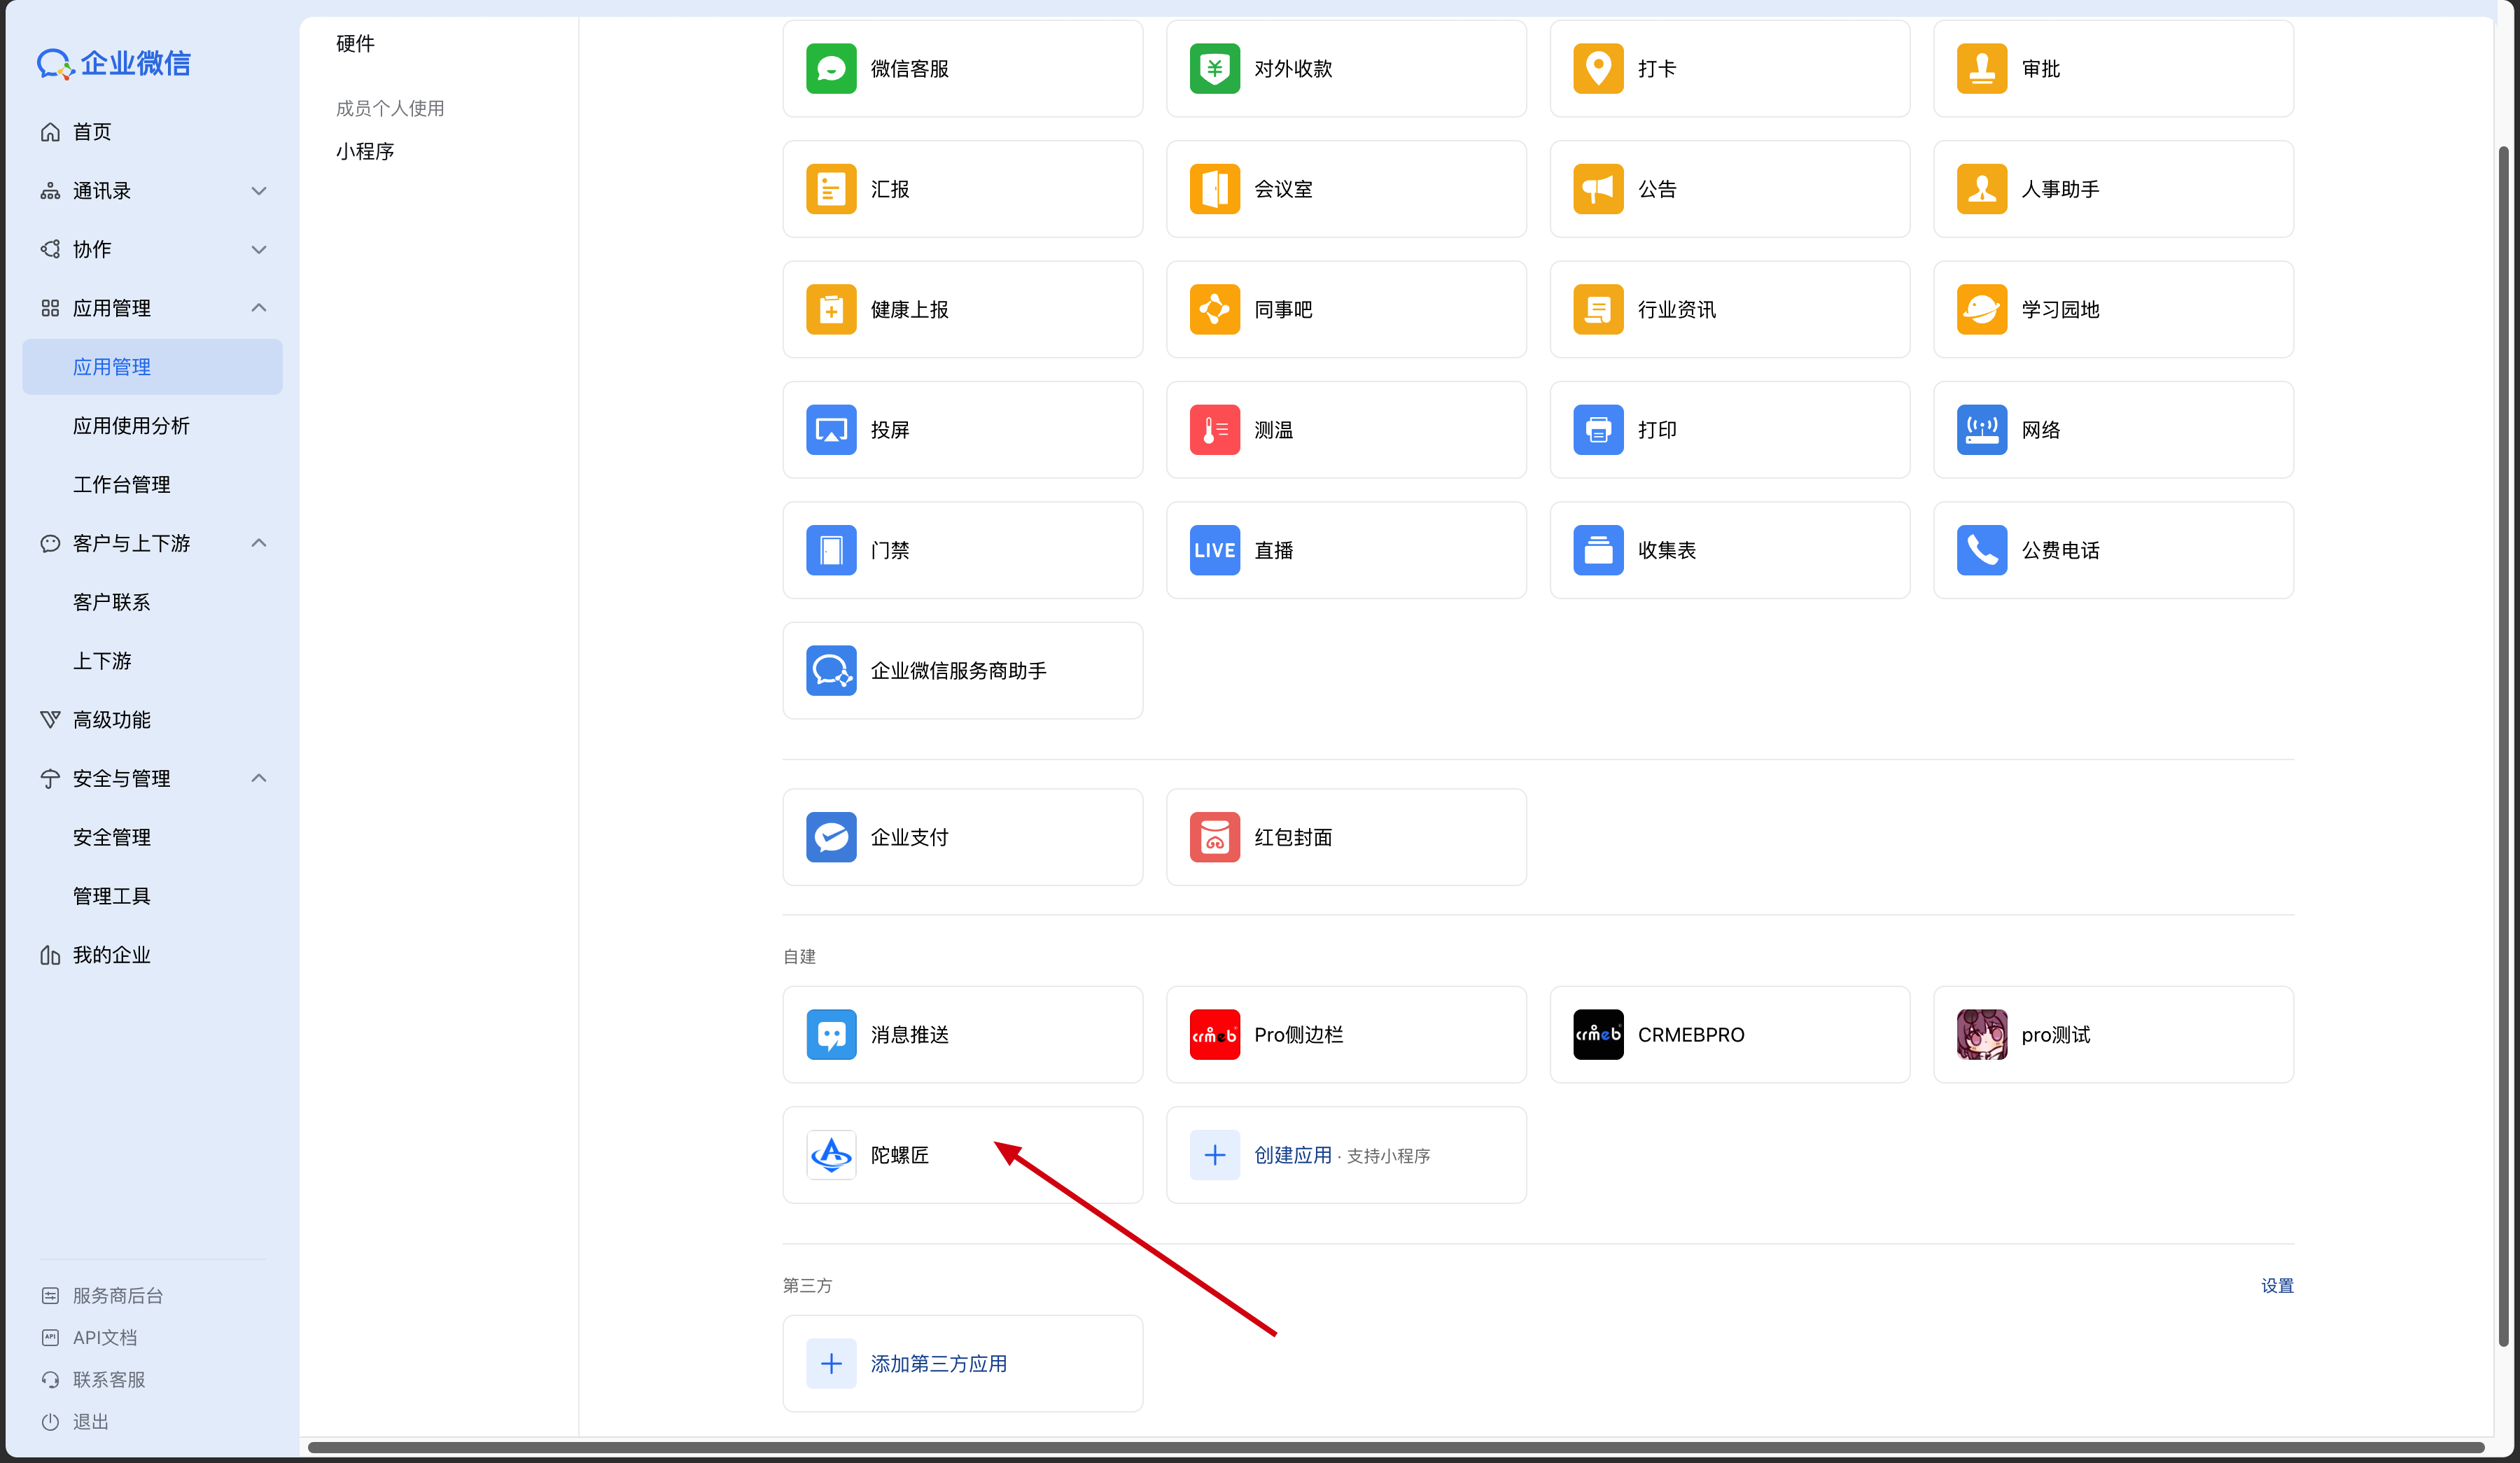Click the 设置 link beside 第三方

pos(2277,1285)
